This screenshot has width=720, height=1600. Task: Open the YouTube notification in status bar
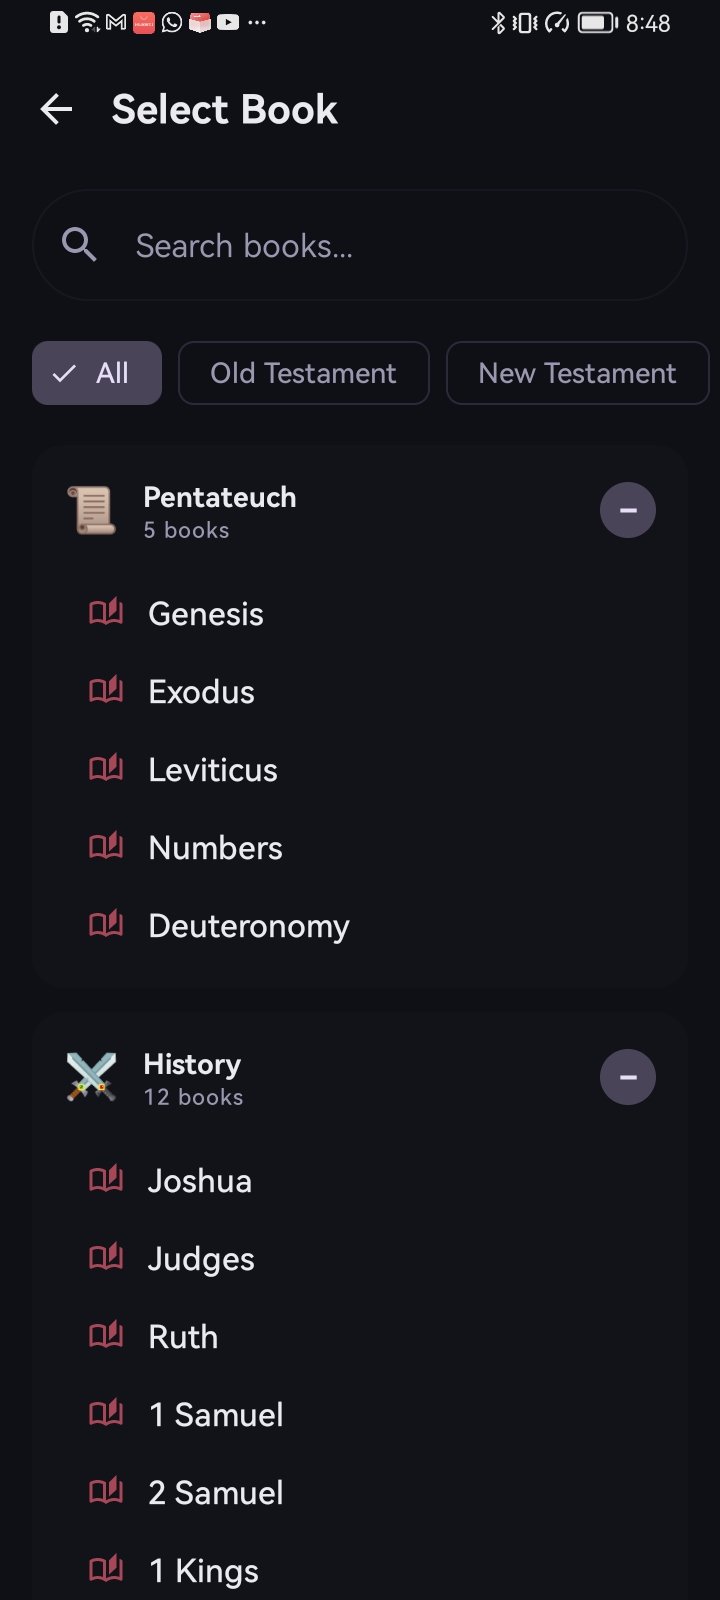tap(228, 22)
